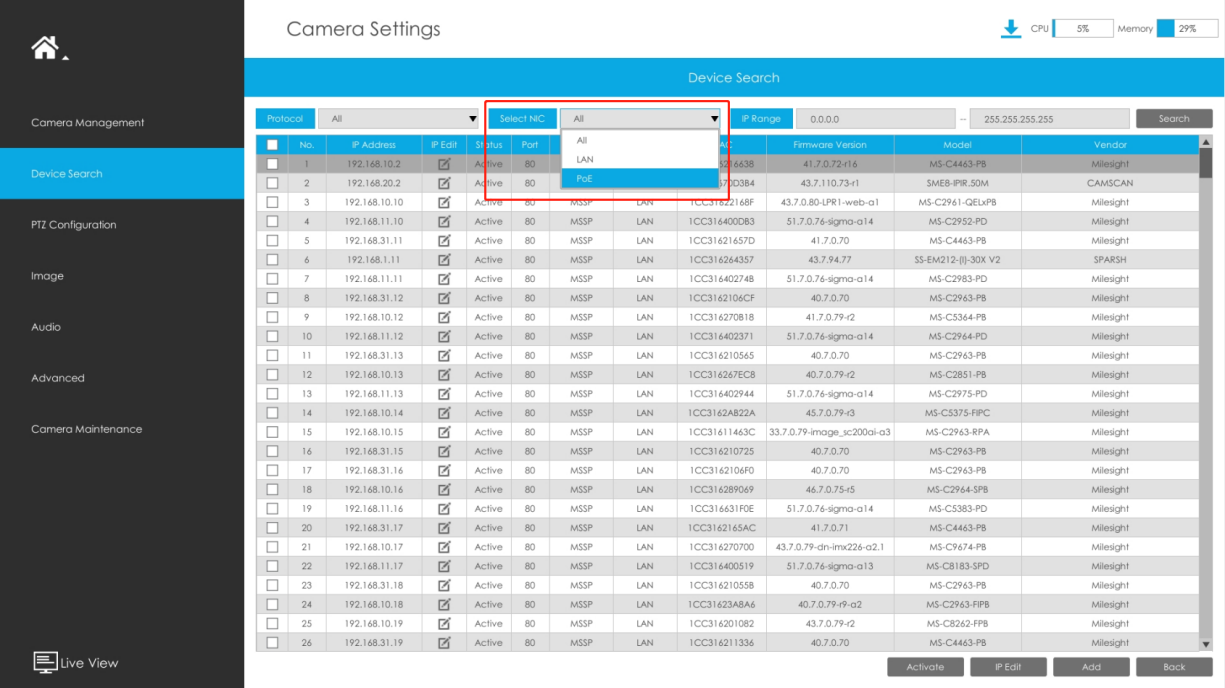The width and height of the screenshot is (1225, 688).
Task: Click the IP edit icon for 192.168.10.19
Action: click(444, 624)
